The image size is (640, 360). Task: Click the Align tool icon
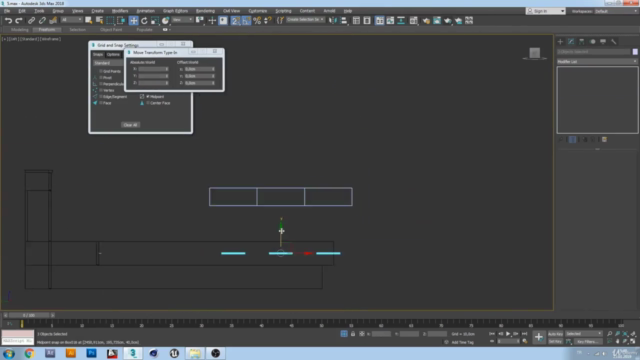[344, 20]
